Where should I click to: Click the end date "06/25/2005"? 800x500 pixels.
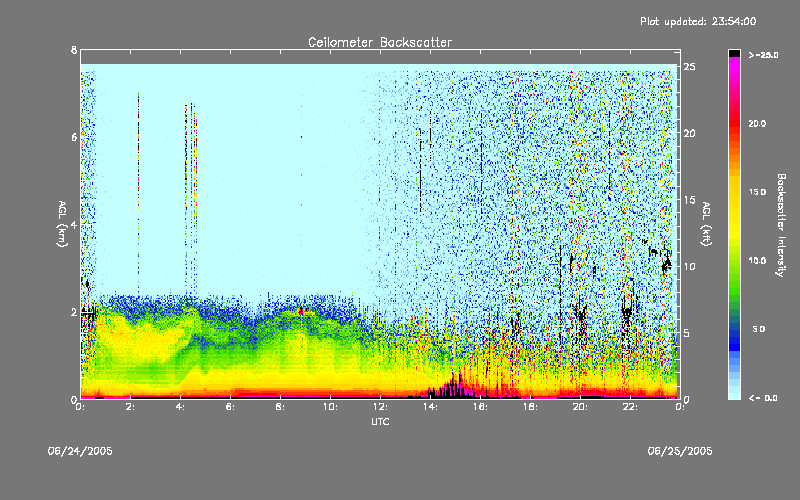[680, 451]
